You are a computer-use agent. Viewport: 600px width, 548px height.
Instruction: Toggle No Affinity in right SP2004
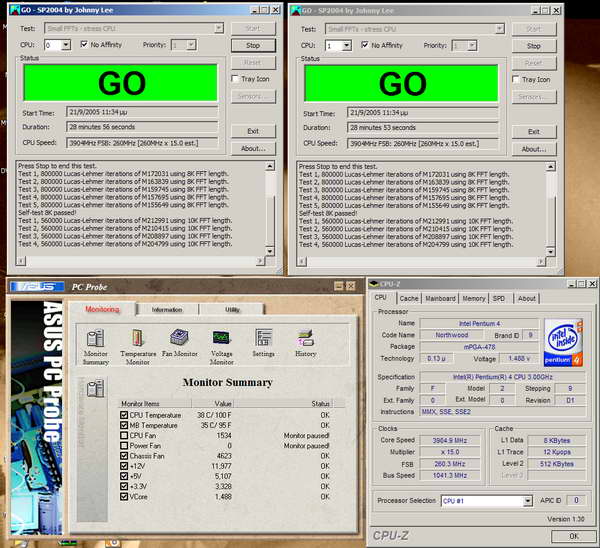(x=365, y=45)
